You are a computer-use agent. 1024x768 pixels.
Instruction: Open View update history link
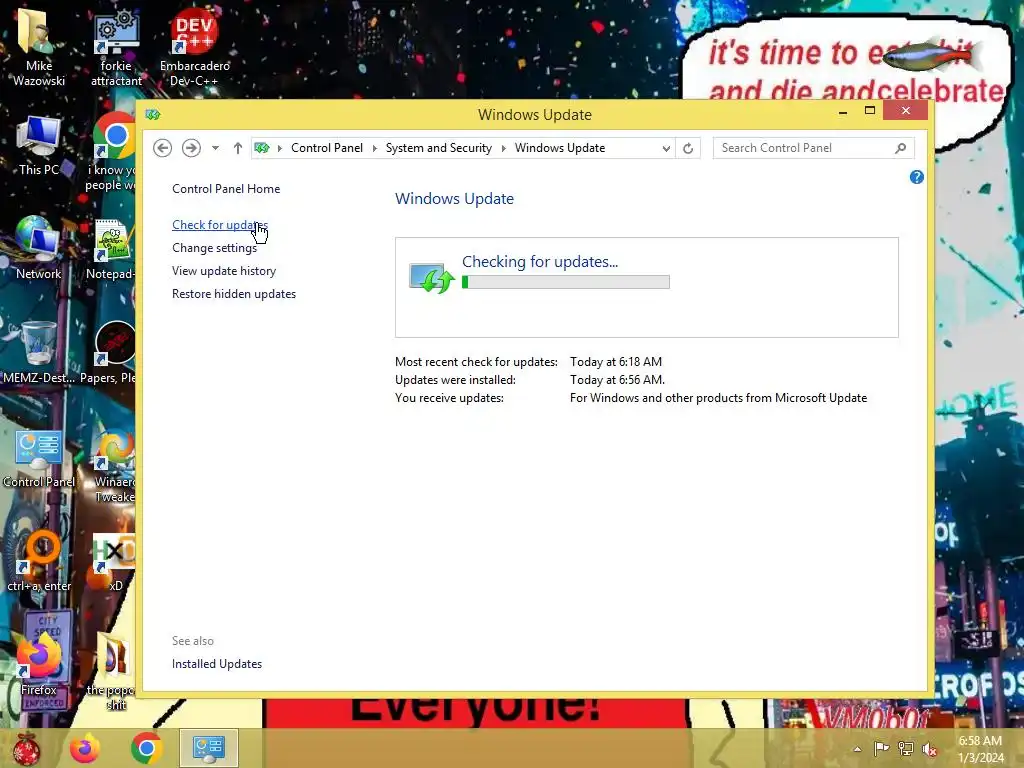pos(224,271)
